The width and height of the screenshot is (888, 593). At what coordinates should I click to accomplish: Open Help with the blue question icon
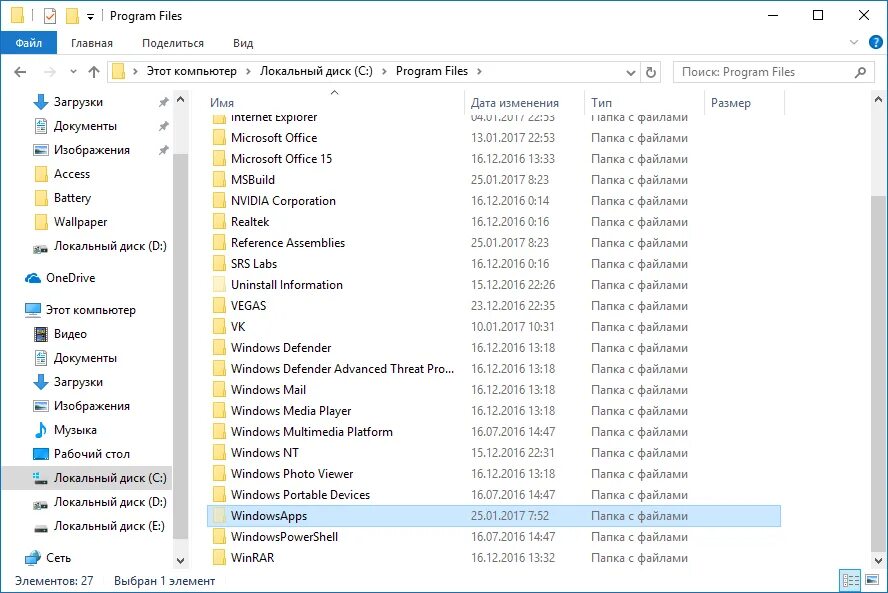(x=876, y=42)
